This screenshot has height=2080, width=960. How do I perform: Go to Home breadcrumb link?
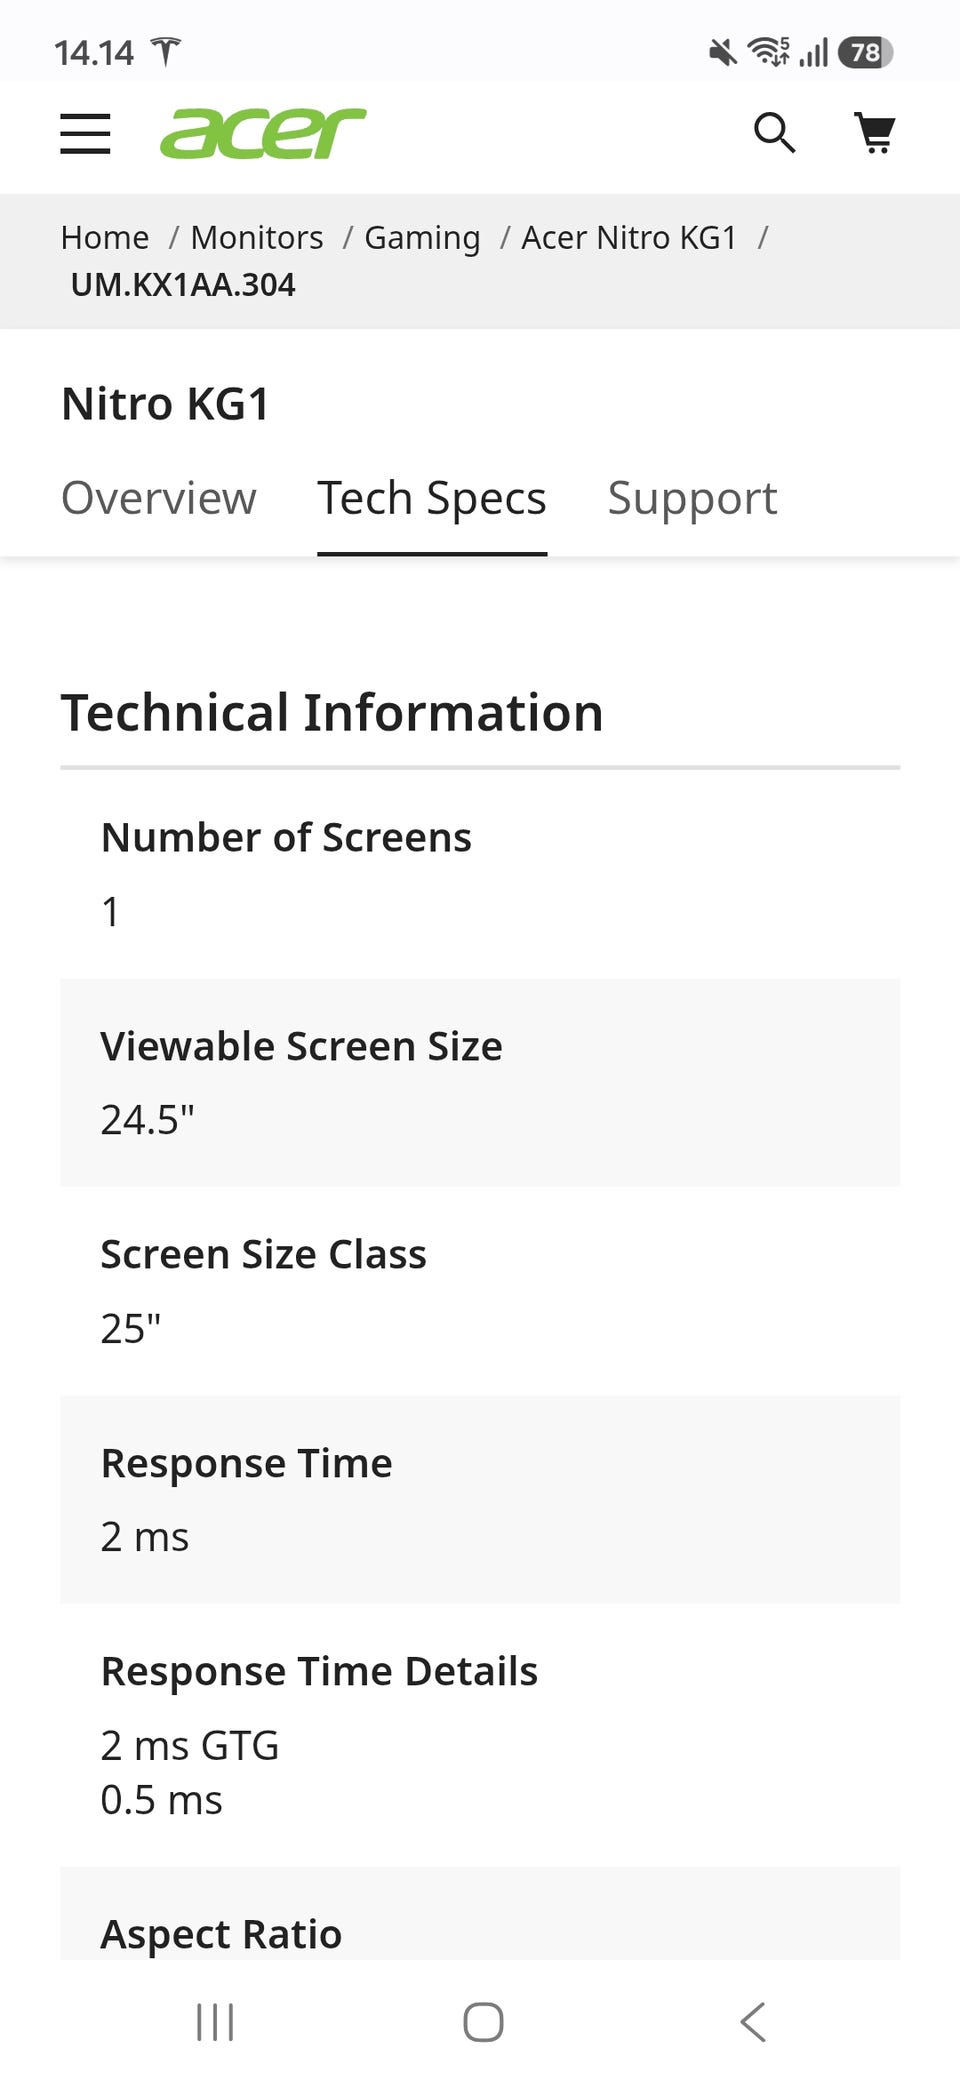coord(105,238)
